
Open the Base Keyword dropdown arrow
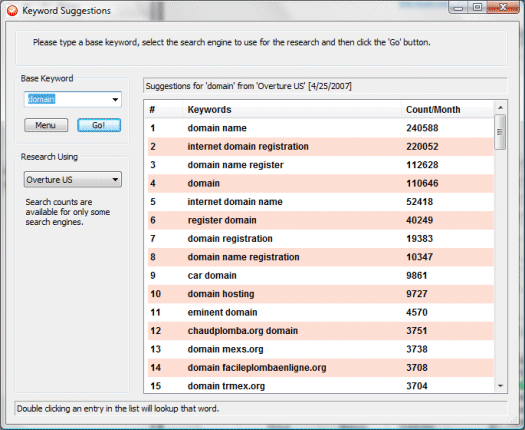pyautogui.click(x=115, y=99)
